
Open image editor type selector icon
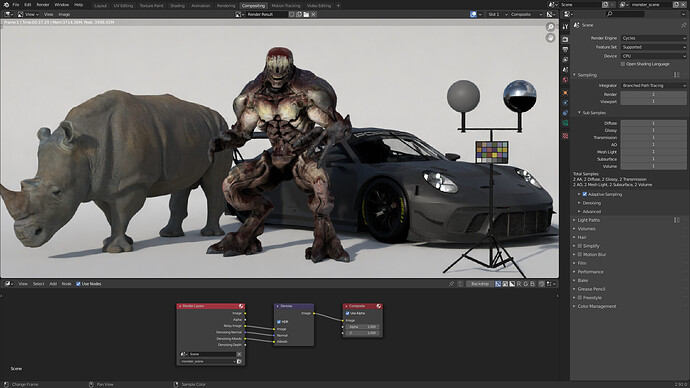tap(8, 14)
